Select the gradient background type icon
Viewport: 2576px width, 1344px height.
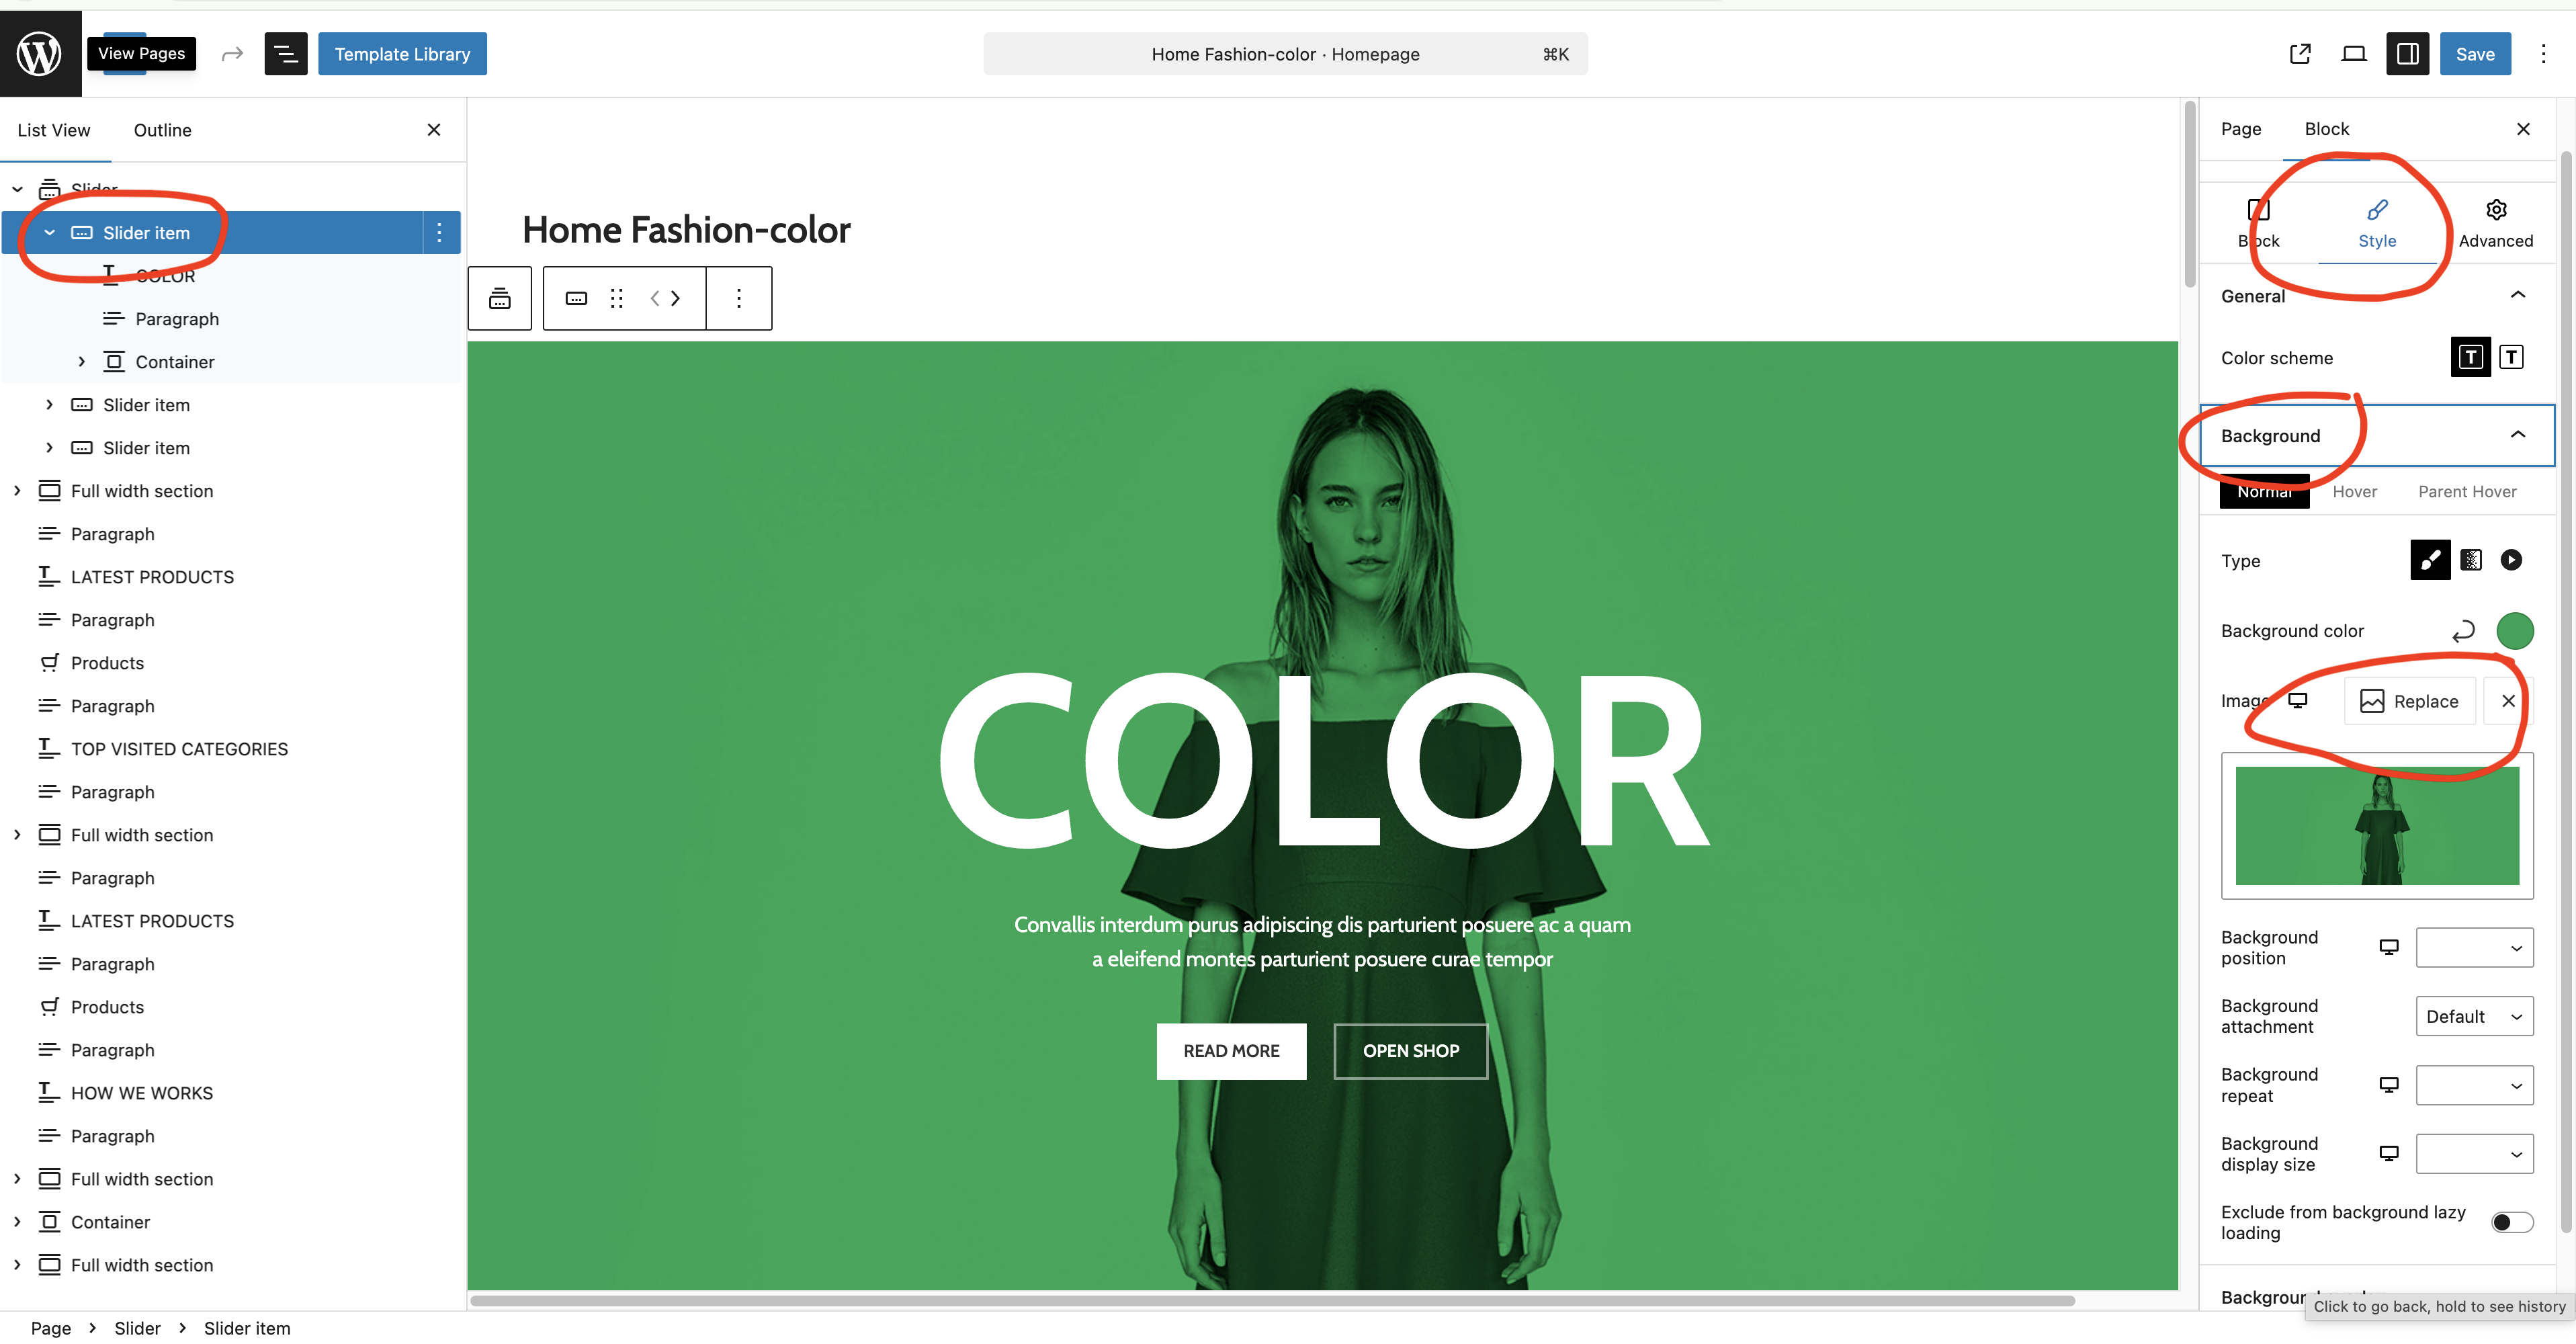[2471, 560]
